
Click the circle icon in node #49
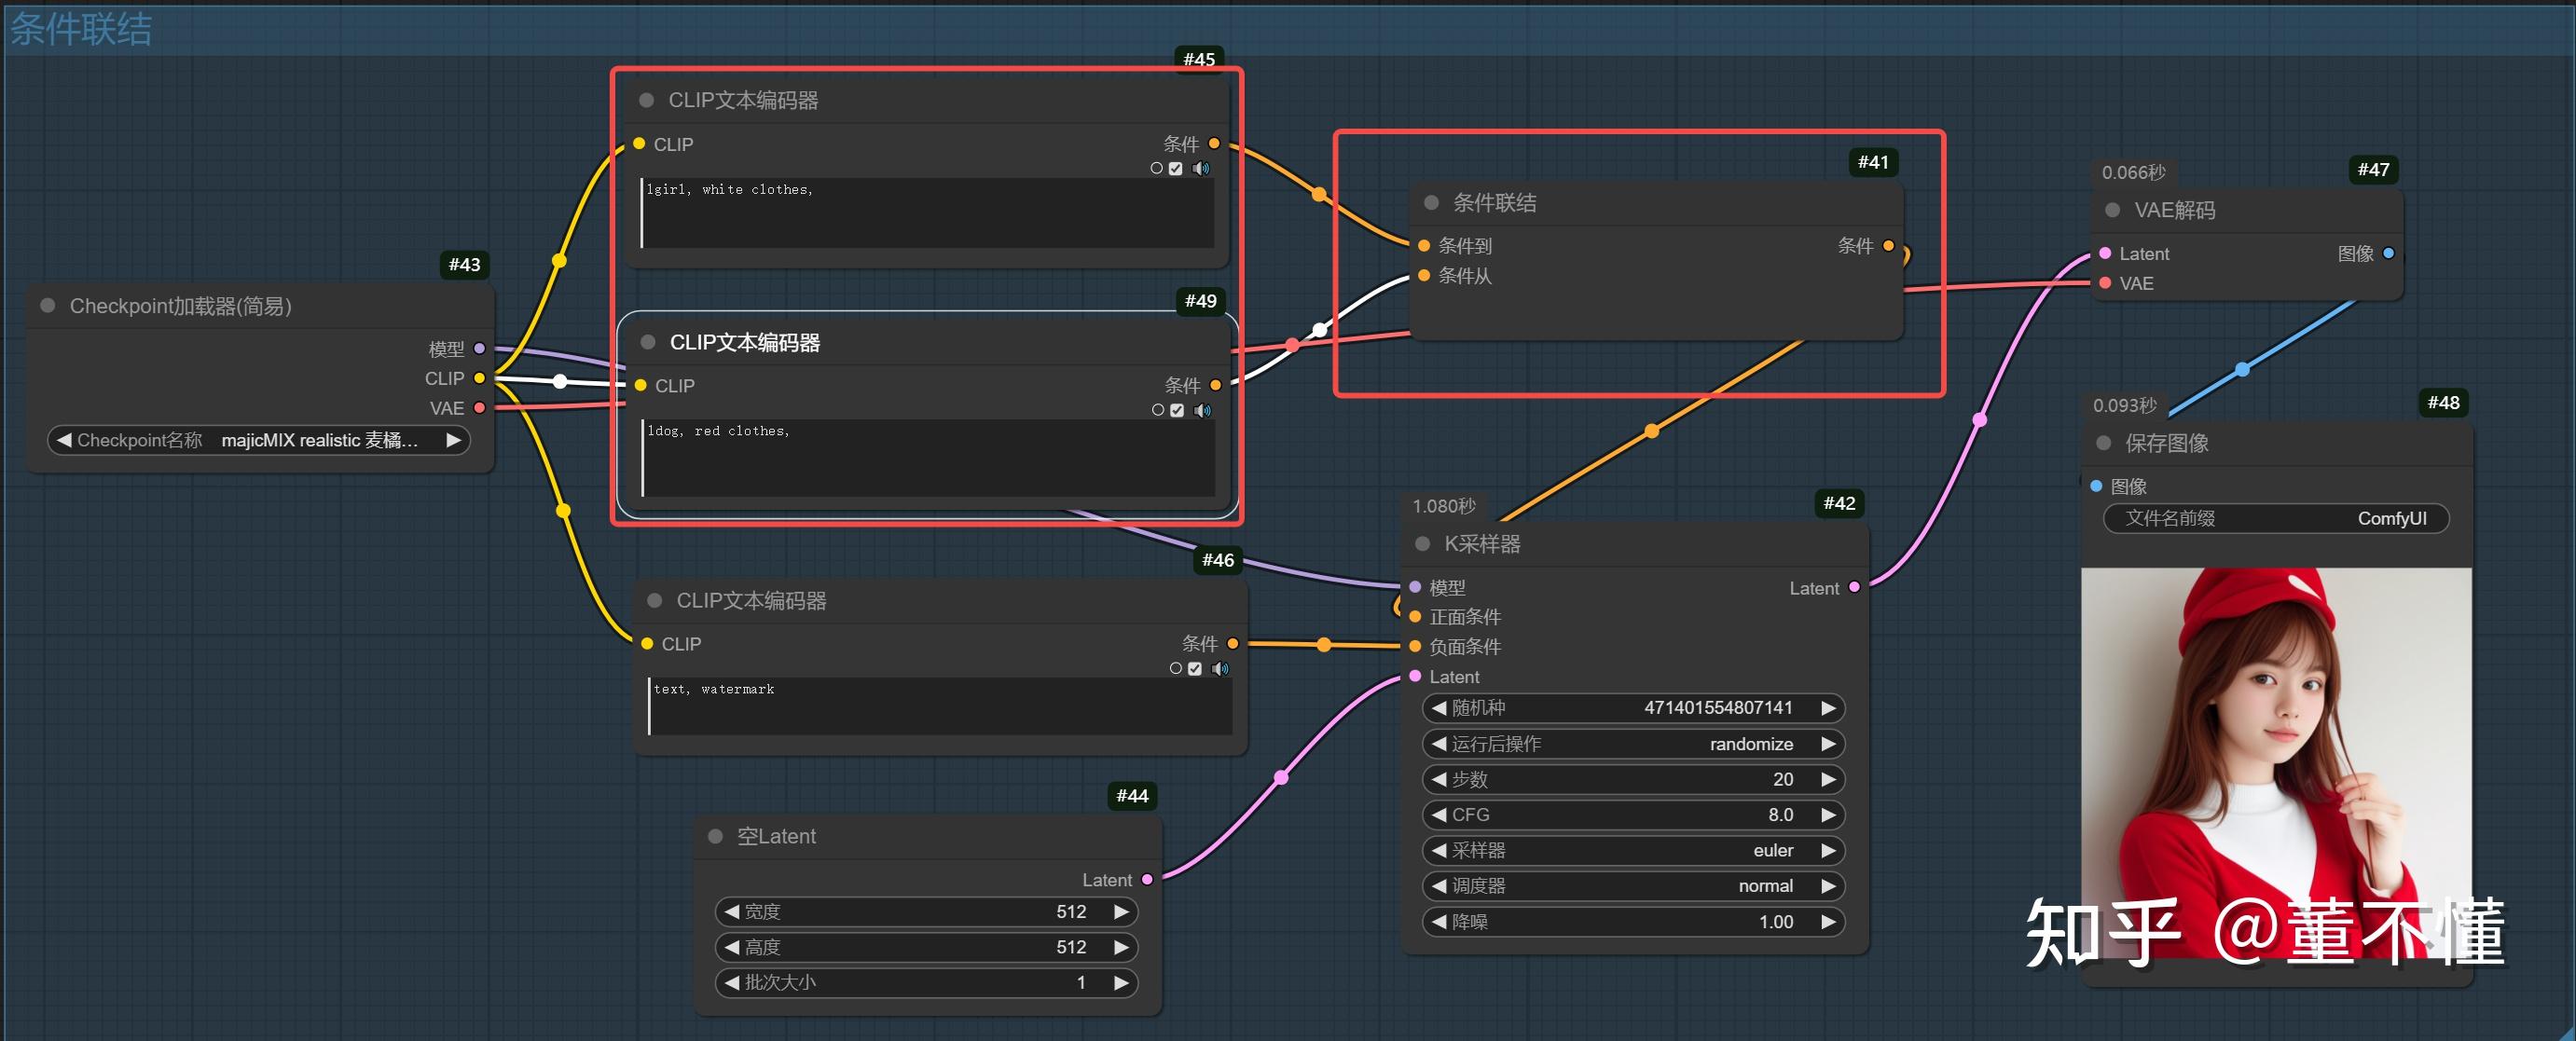(1157, 410)
